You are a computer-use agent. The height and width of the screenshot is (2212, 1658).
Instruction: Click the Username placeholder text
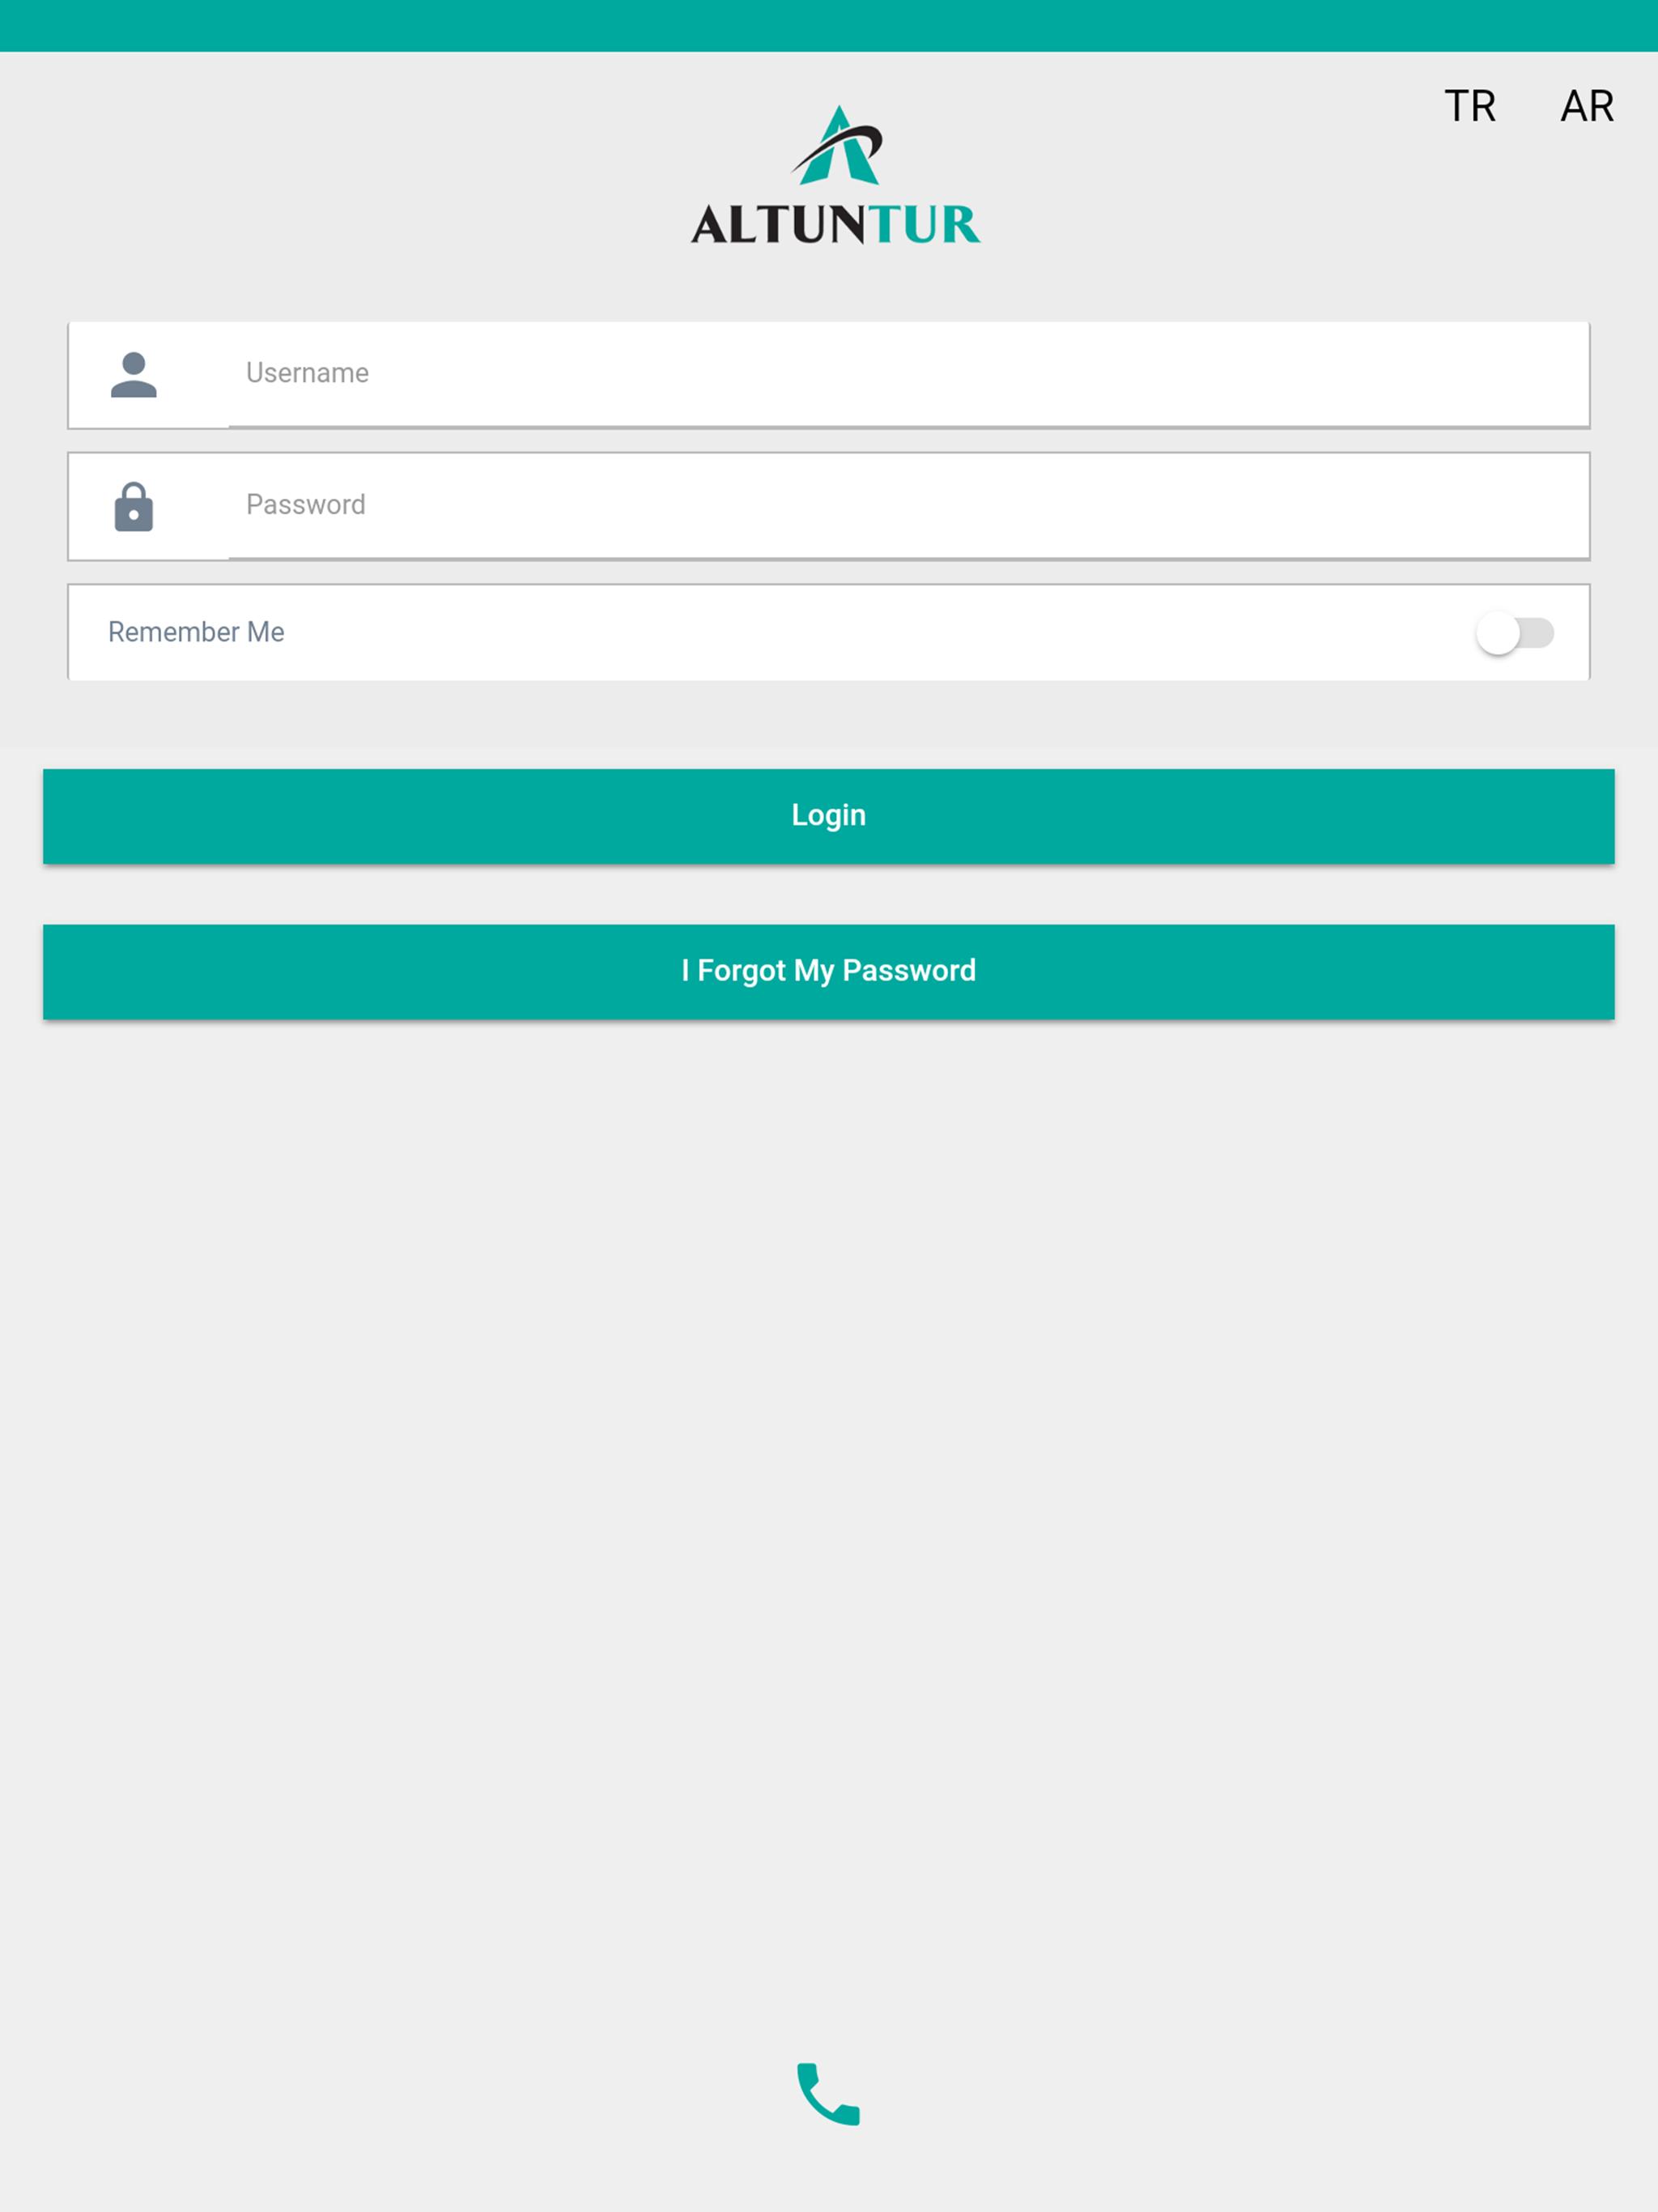click(x=307, y=373)
